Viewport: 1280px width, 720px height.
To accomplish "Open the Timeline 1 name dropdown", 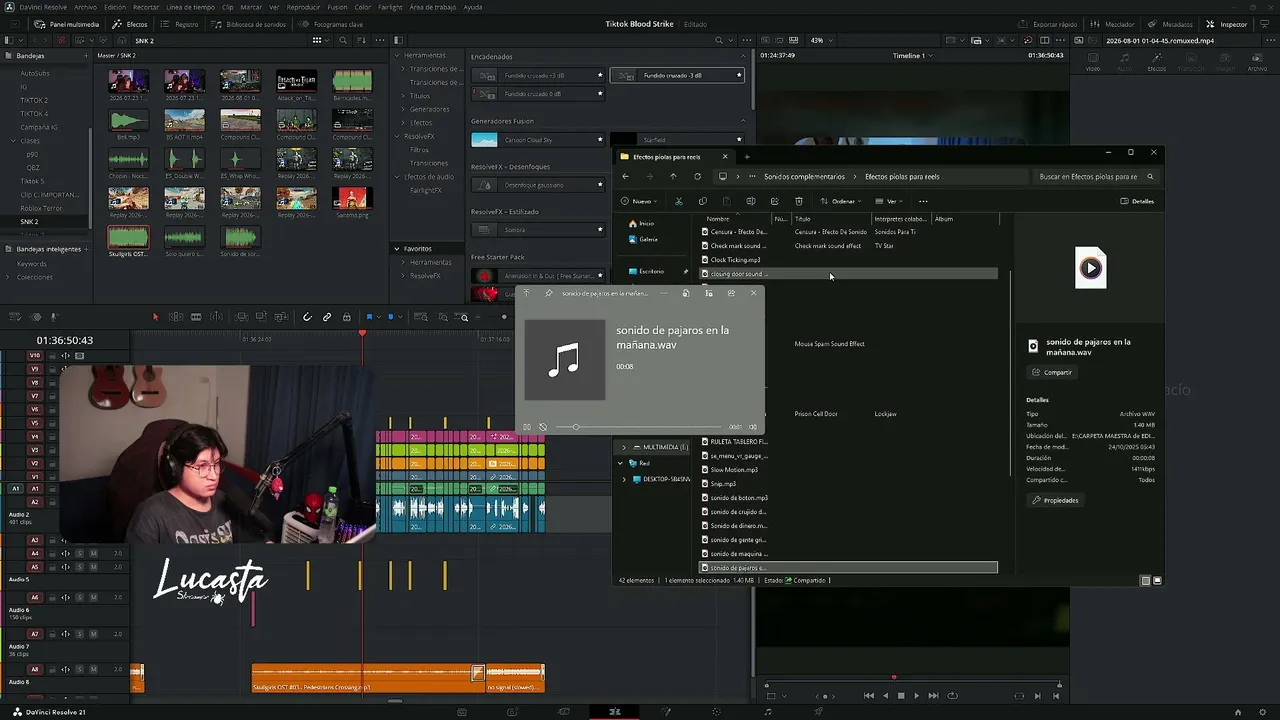I will pyautogui.click(x=912, y=56).
